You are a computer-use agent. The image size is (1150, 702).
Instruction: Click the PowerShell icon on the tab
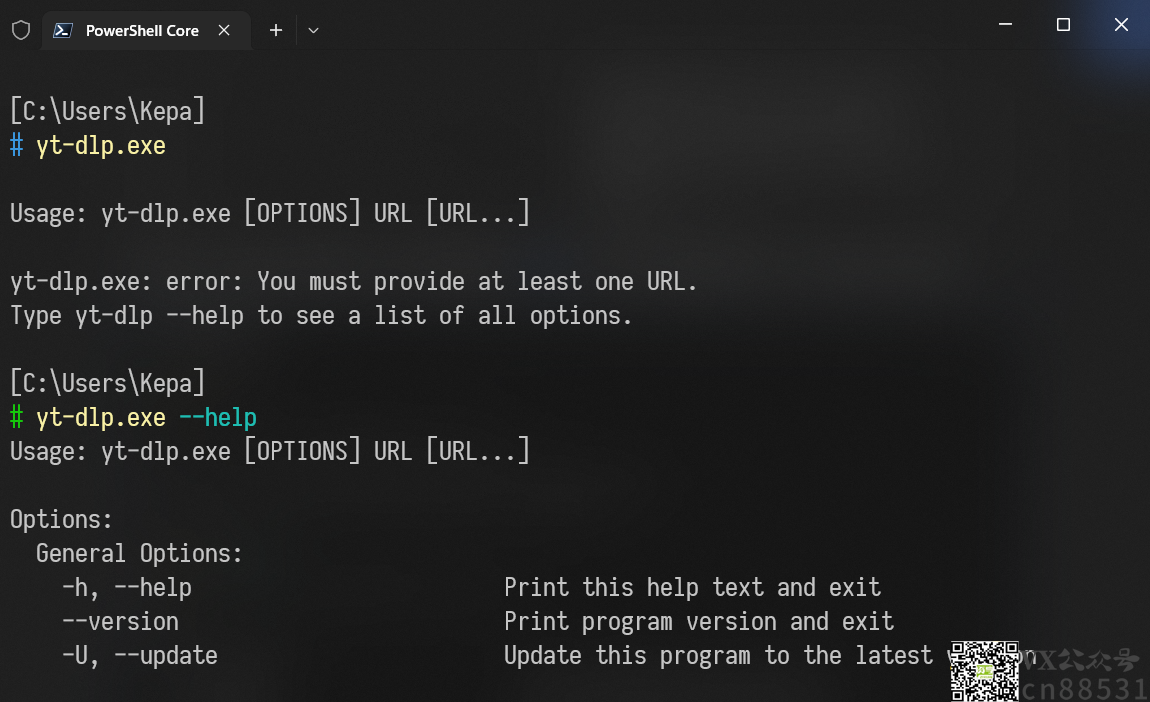[x=63, y=30]
